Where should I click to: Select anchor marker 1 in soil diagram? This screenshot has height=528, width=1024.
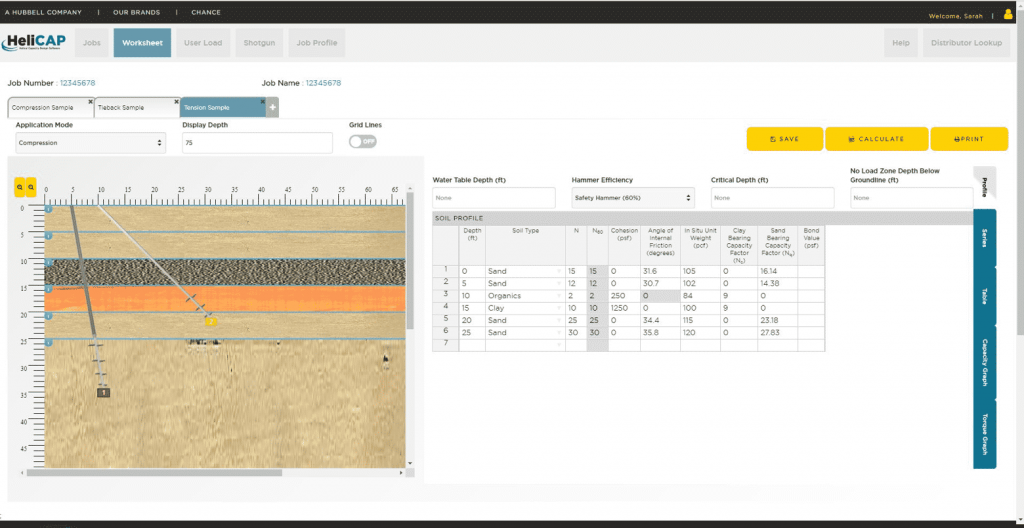[x=103, y=393]
